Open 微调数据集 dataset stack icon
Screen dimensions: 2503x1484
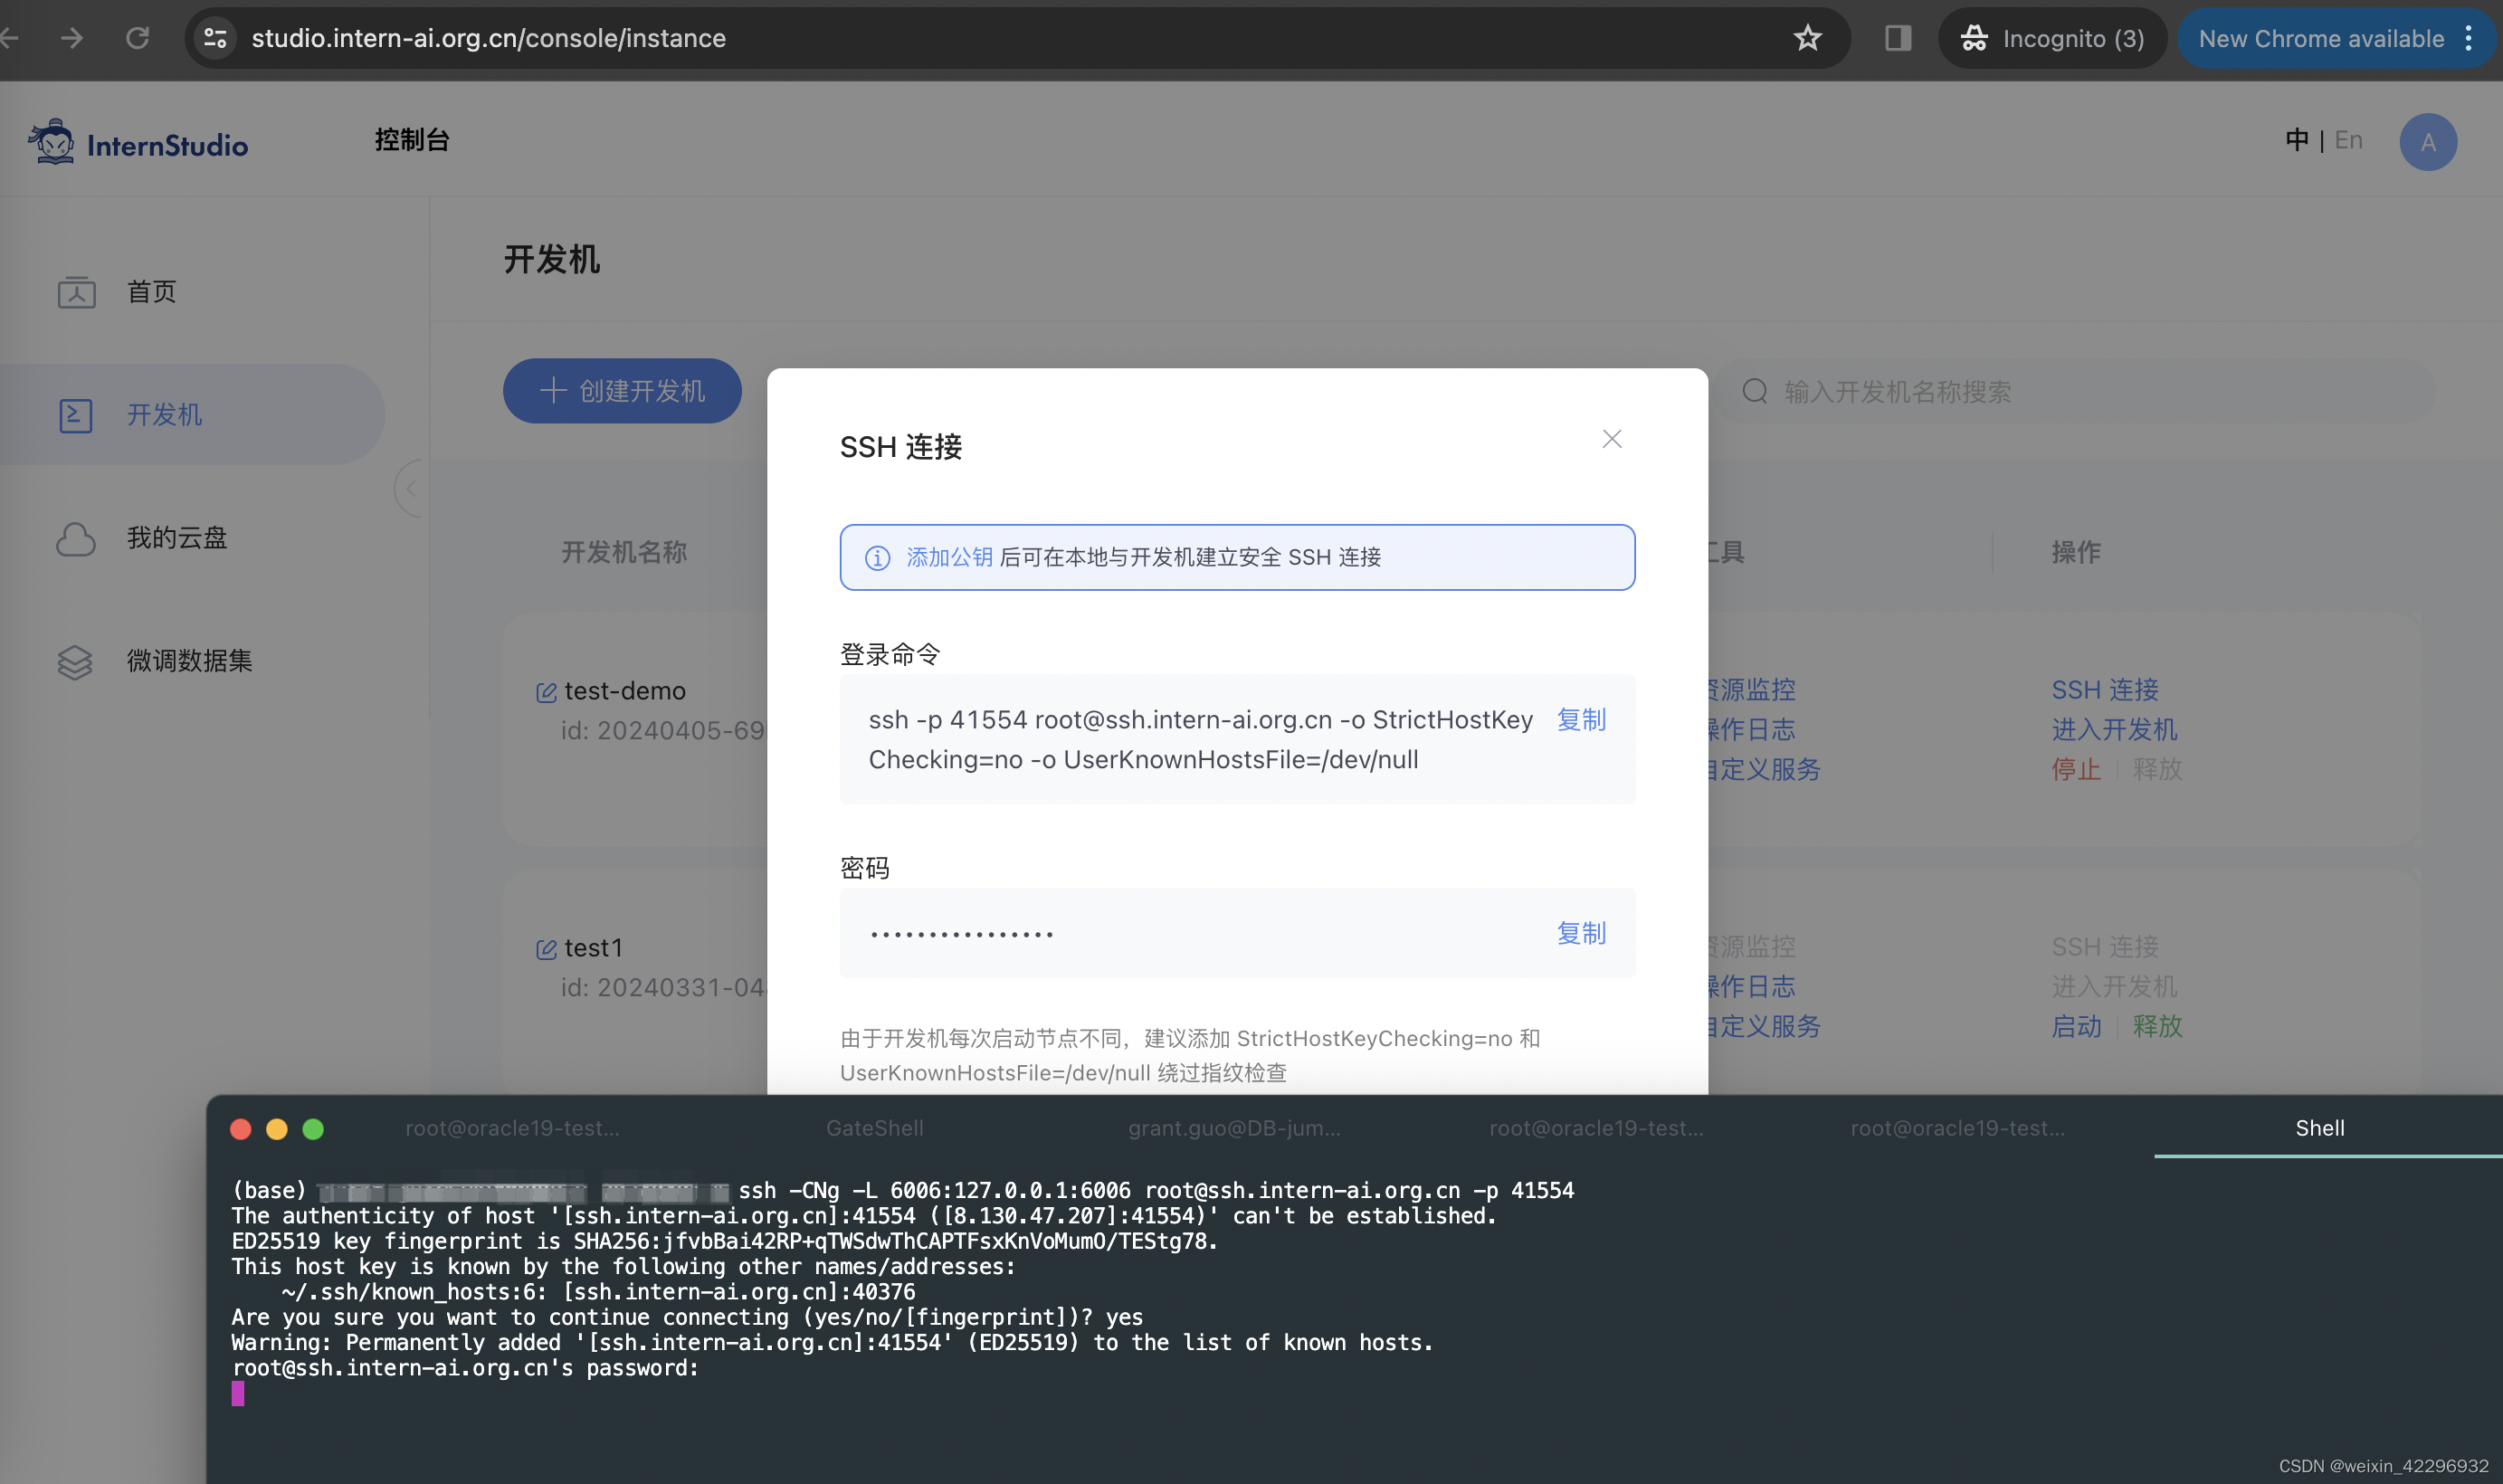pyautogui.click(x=76, y=661)
